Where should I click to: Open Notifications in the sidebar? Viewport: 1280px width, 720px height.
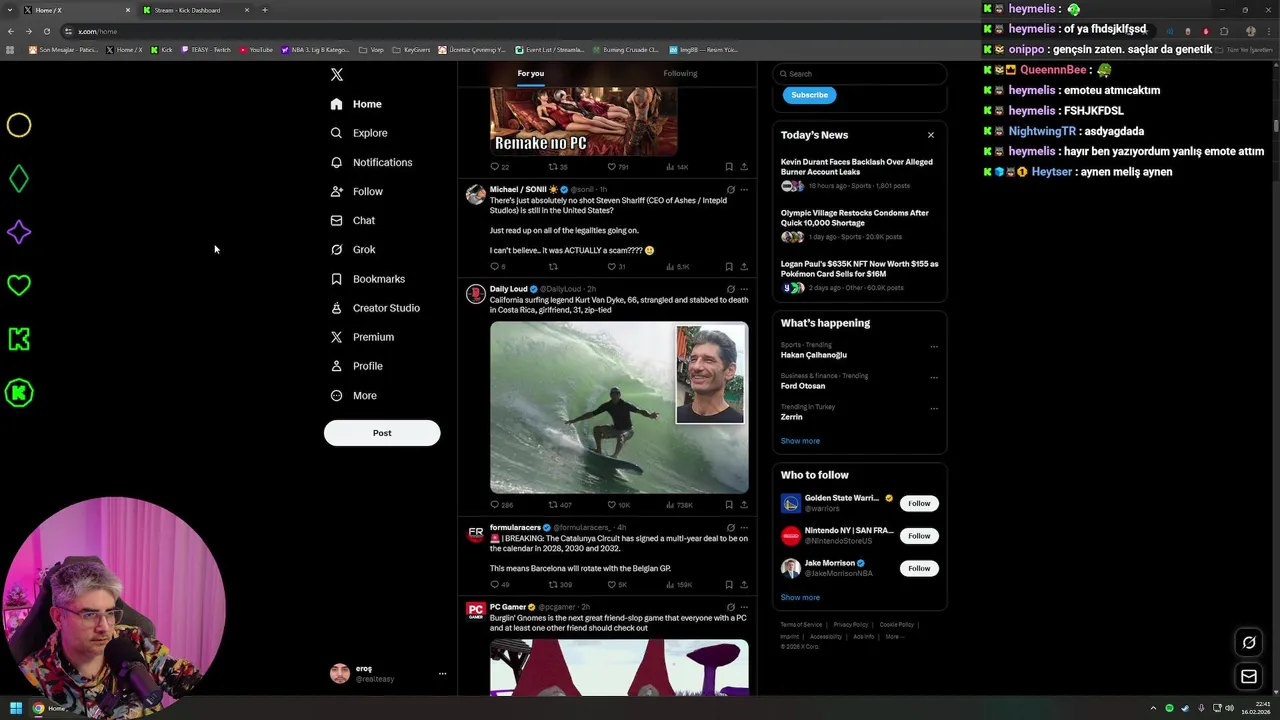[x=371, y=162]
